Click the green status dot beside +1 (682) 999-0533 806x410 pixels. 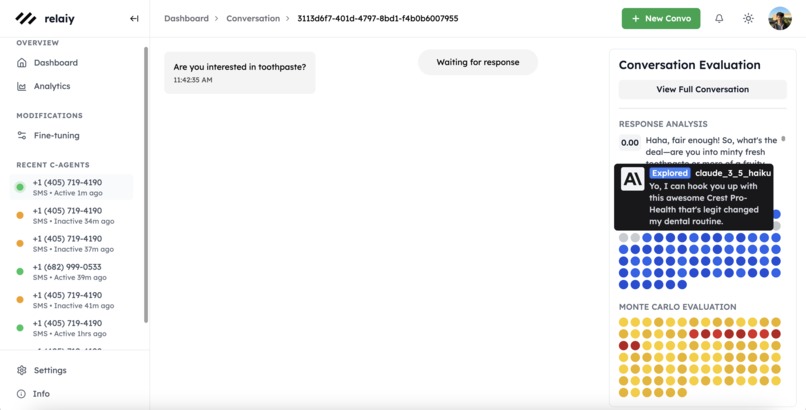(20, 271)
